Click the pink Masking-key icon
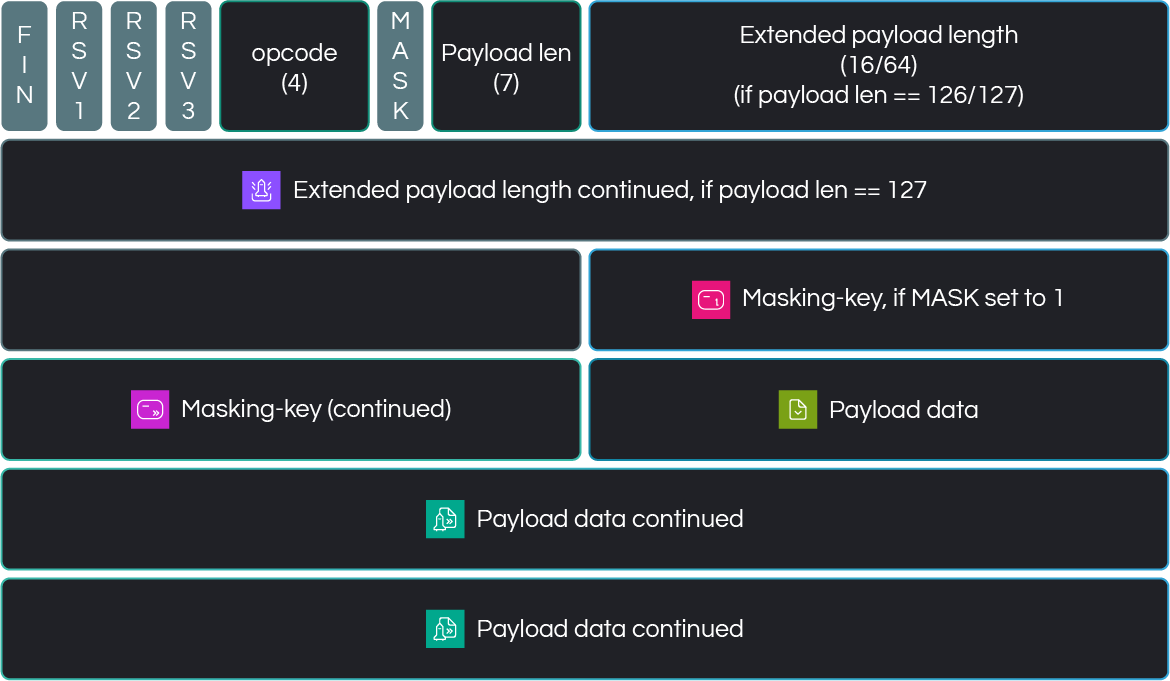 711,300
